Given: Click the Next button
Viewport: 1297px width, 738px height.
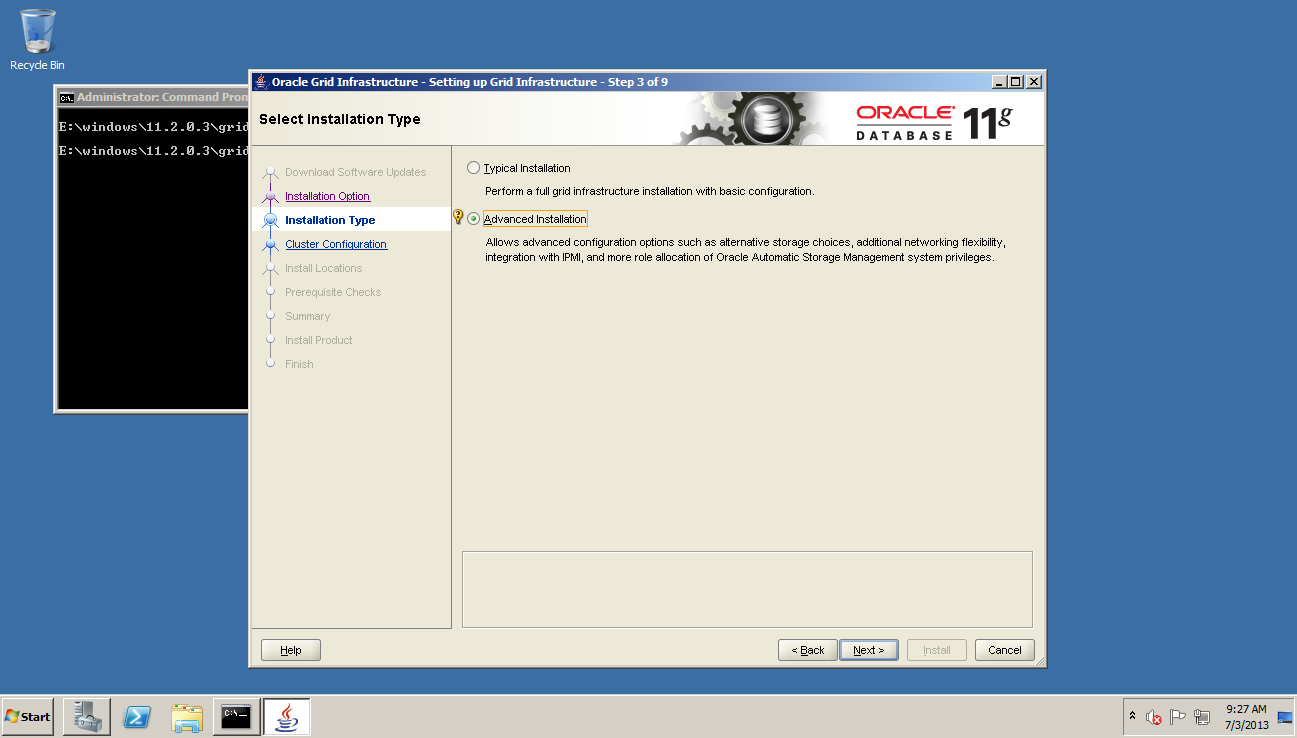Looking at the screenshot, I should click(x=868, y=650).
